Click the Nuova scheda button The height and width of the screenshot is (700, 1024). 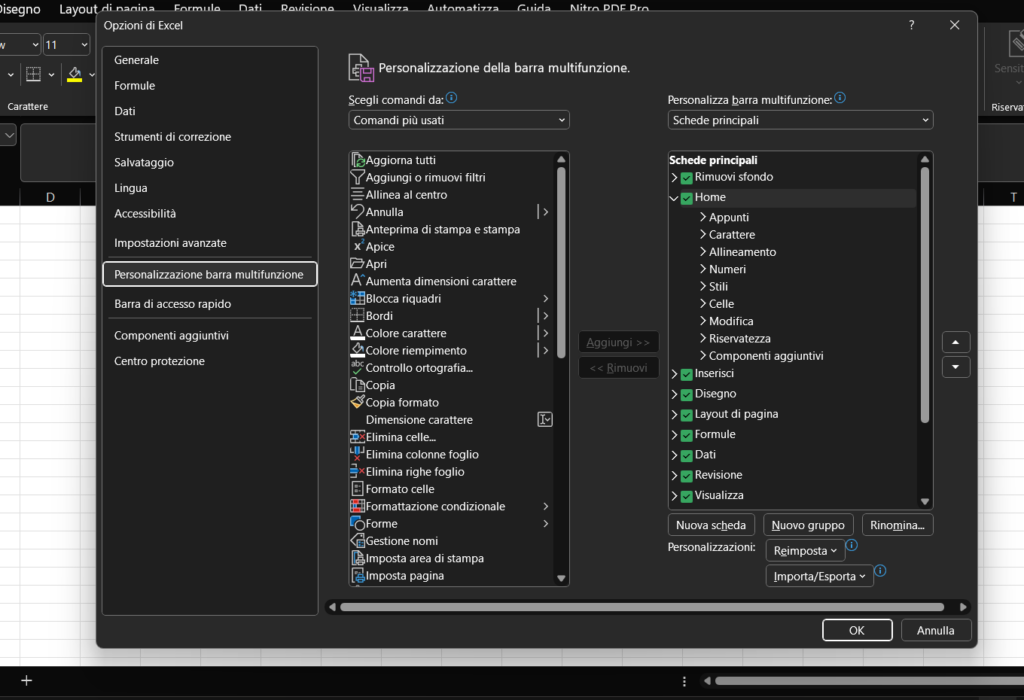click(x=711, y=525)
